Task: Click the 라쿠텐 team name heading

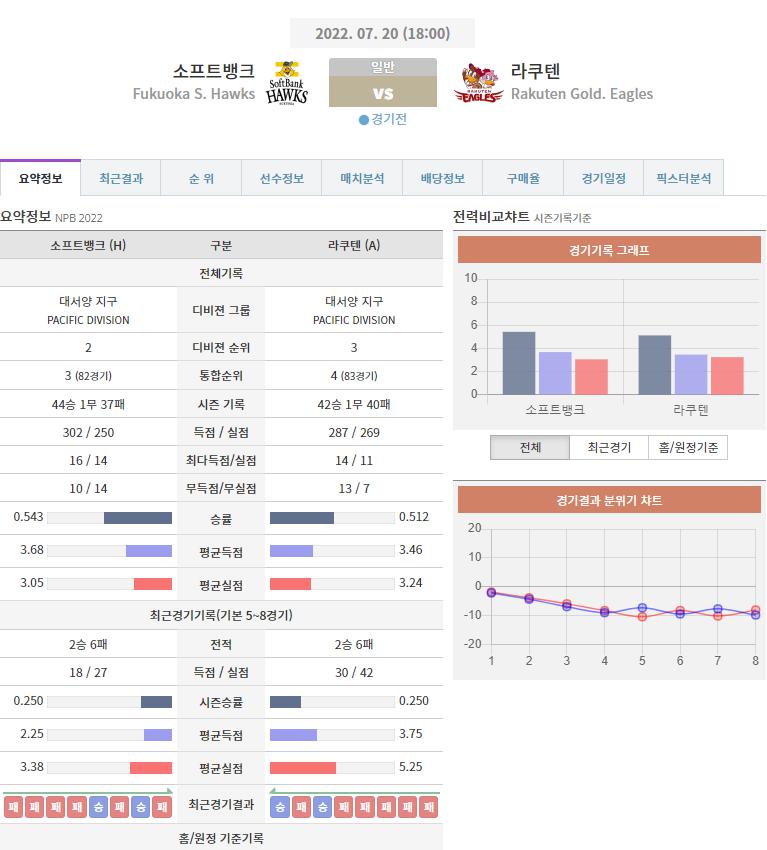Action: pos(536,71)
